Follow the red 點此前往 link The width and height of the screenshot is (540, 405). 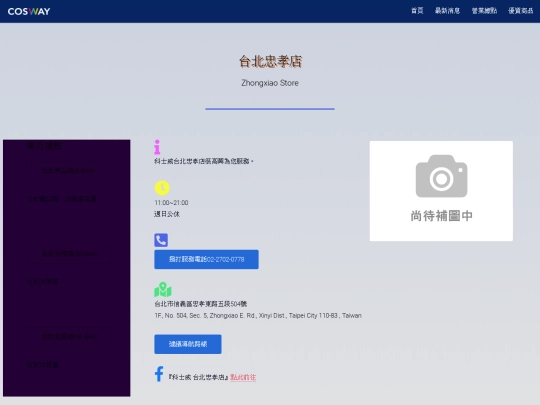click(x=243, y=377)
